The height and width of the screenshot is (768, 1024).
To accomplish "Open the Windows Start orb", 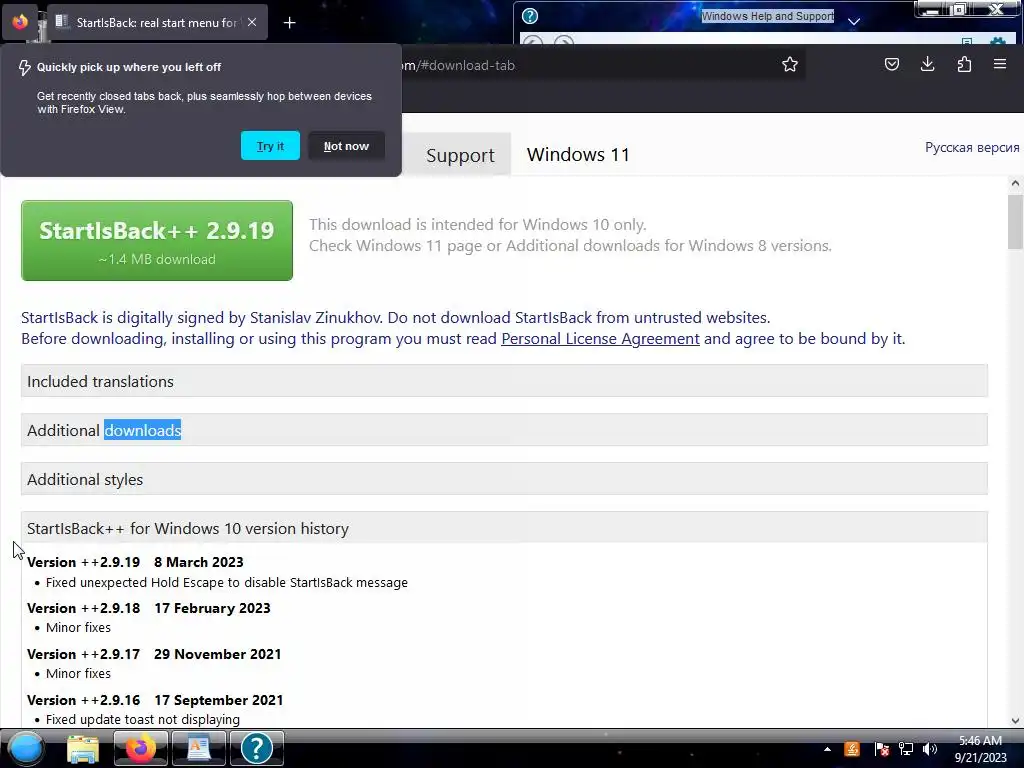I will (26, 748).
